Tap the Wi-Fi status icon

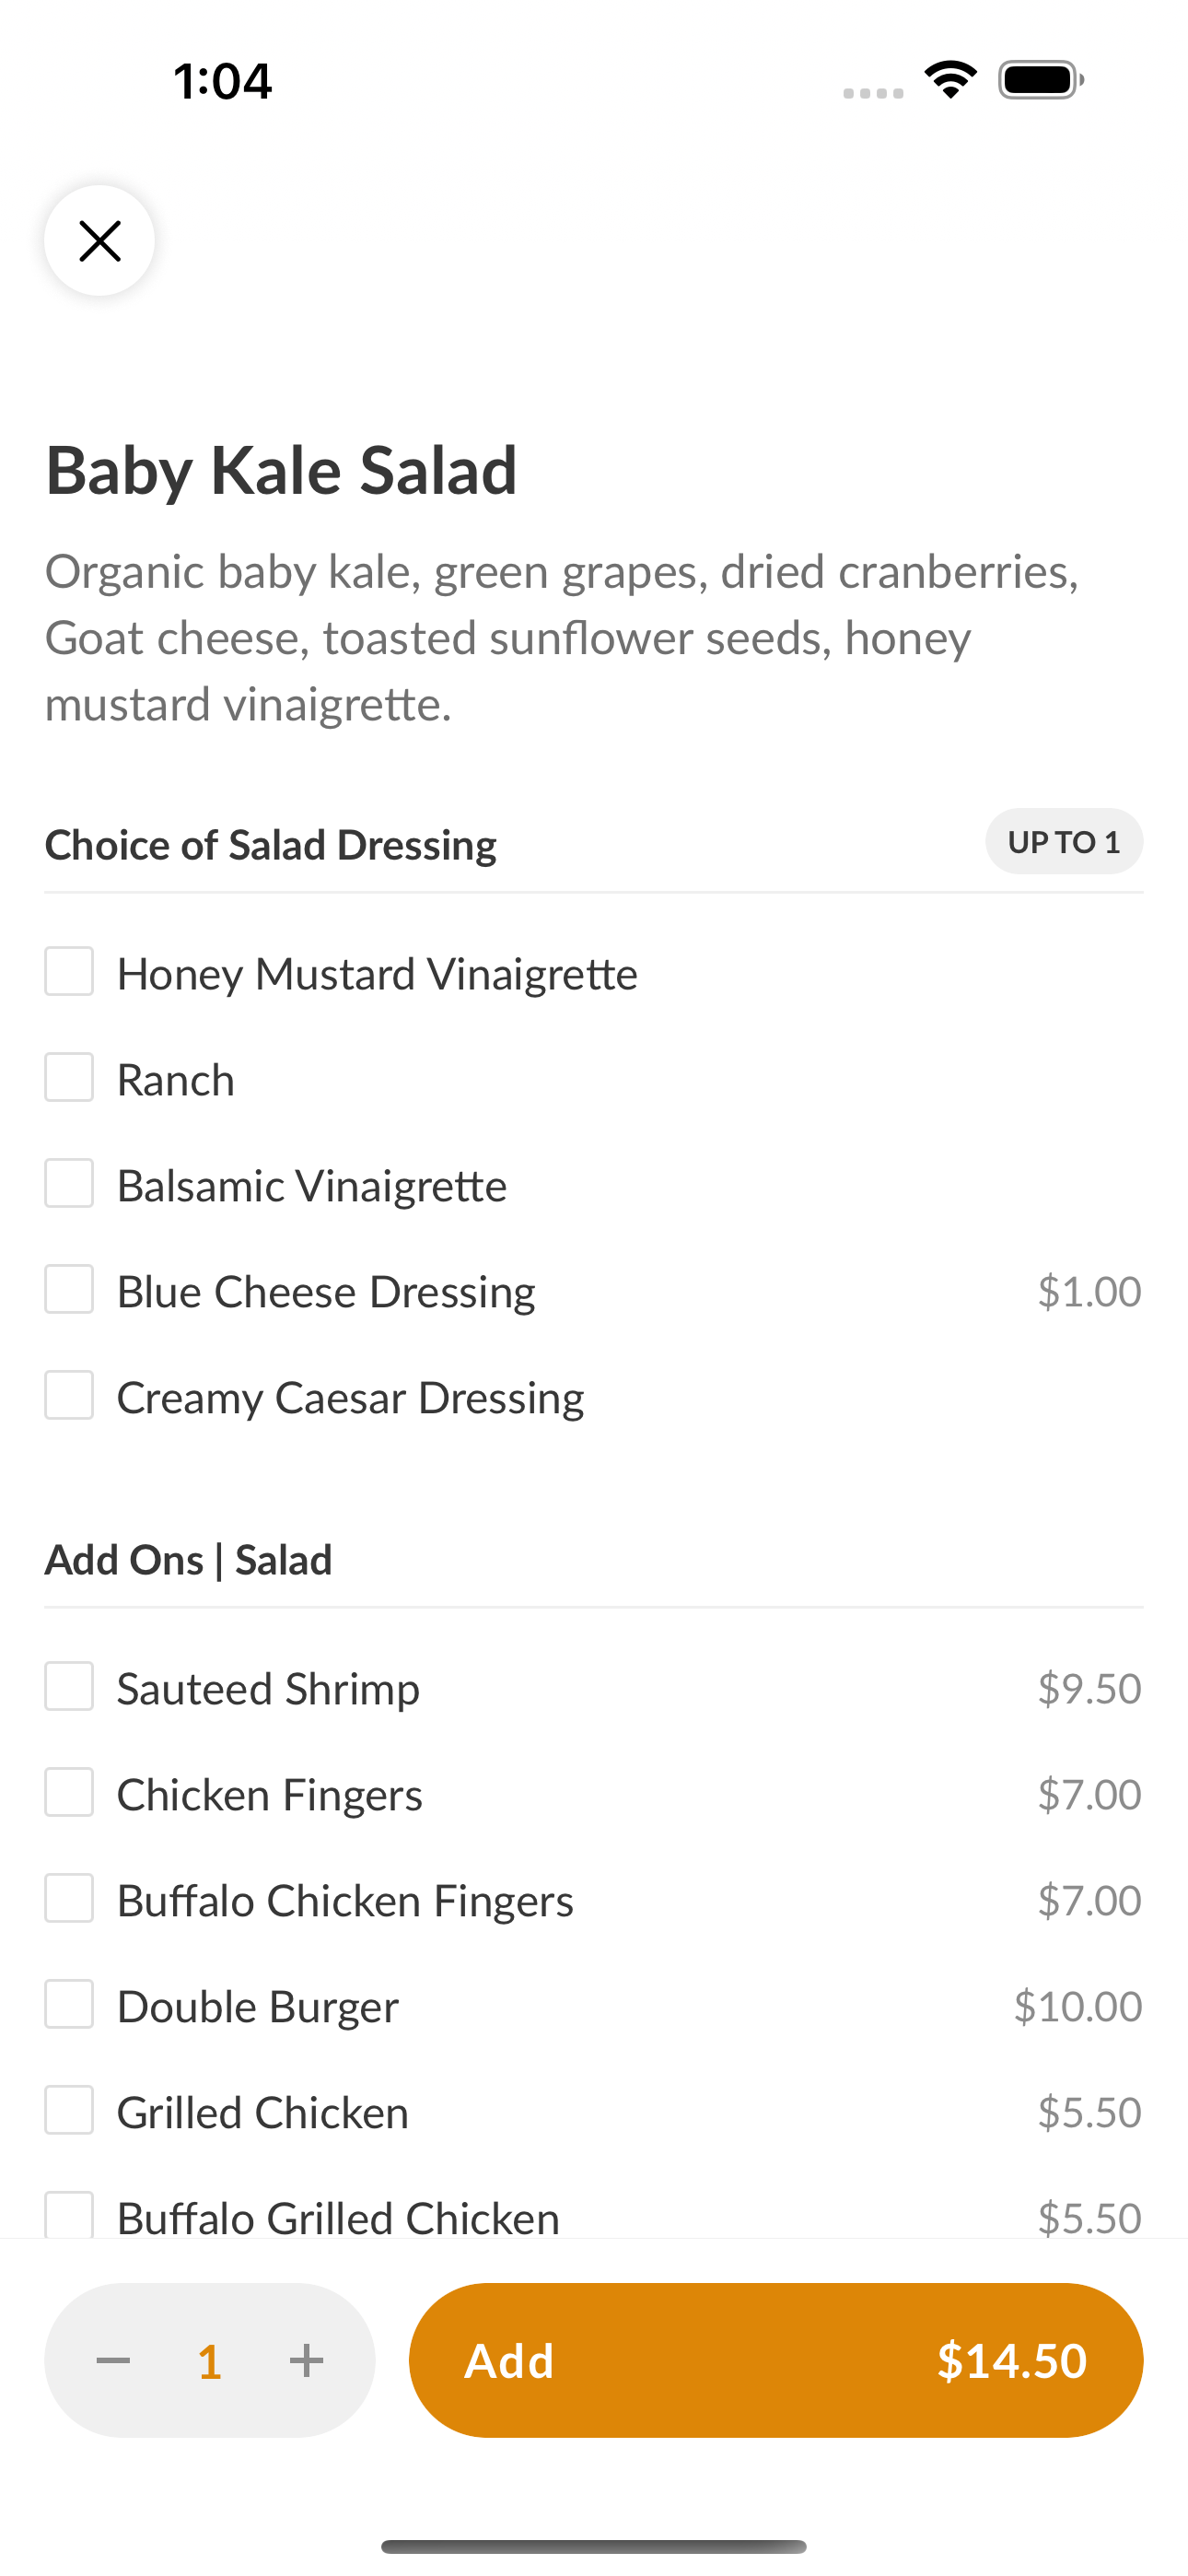tap(950, 79)
